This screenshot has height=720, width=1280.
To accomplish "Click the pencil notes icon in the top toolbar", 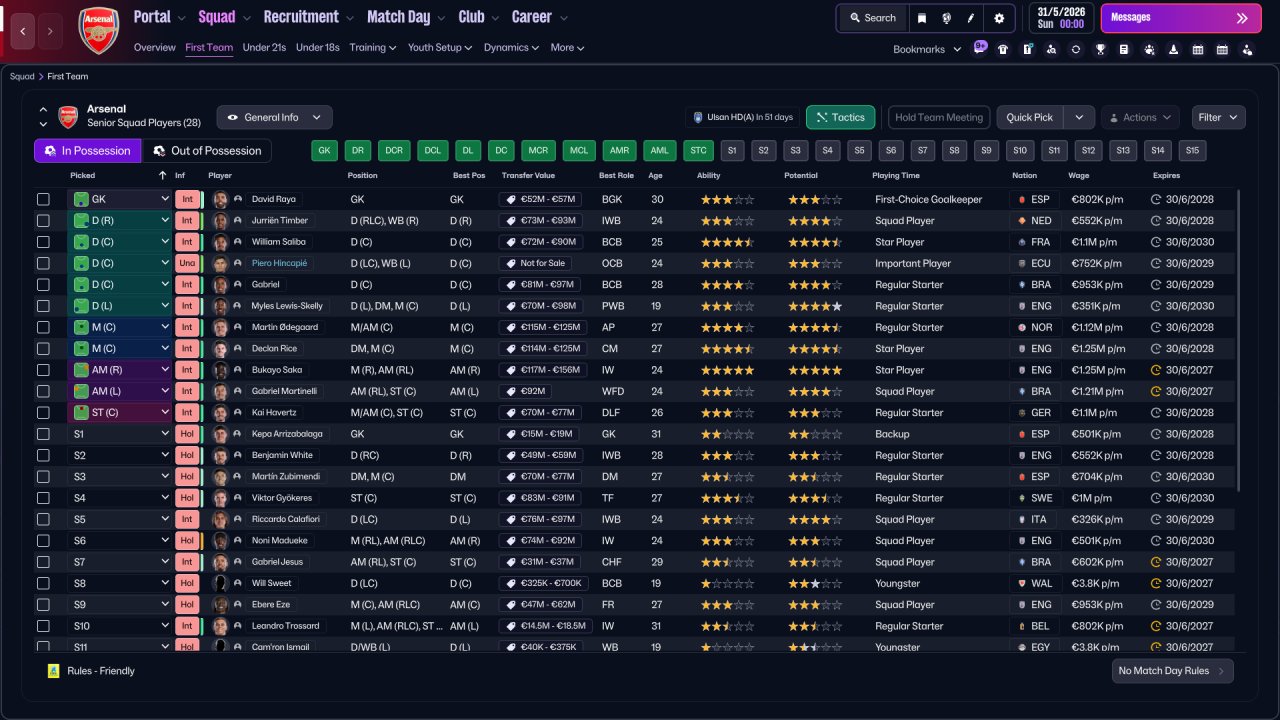I will pyautogui.click(x=971, y=18).
